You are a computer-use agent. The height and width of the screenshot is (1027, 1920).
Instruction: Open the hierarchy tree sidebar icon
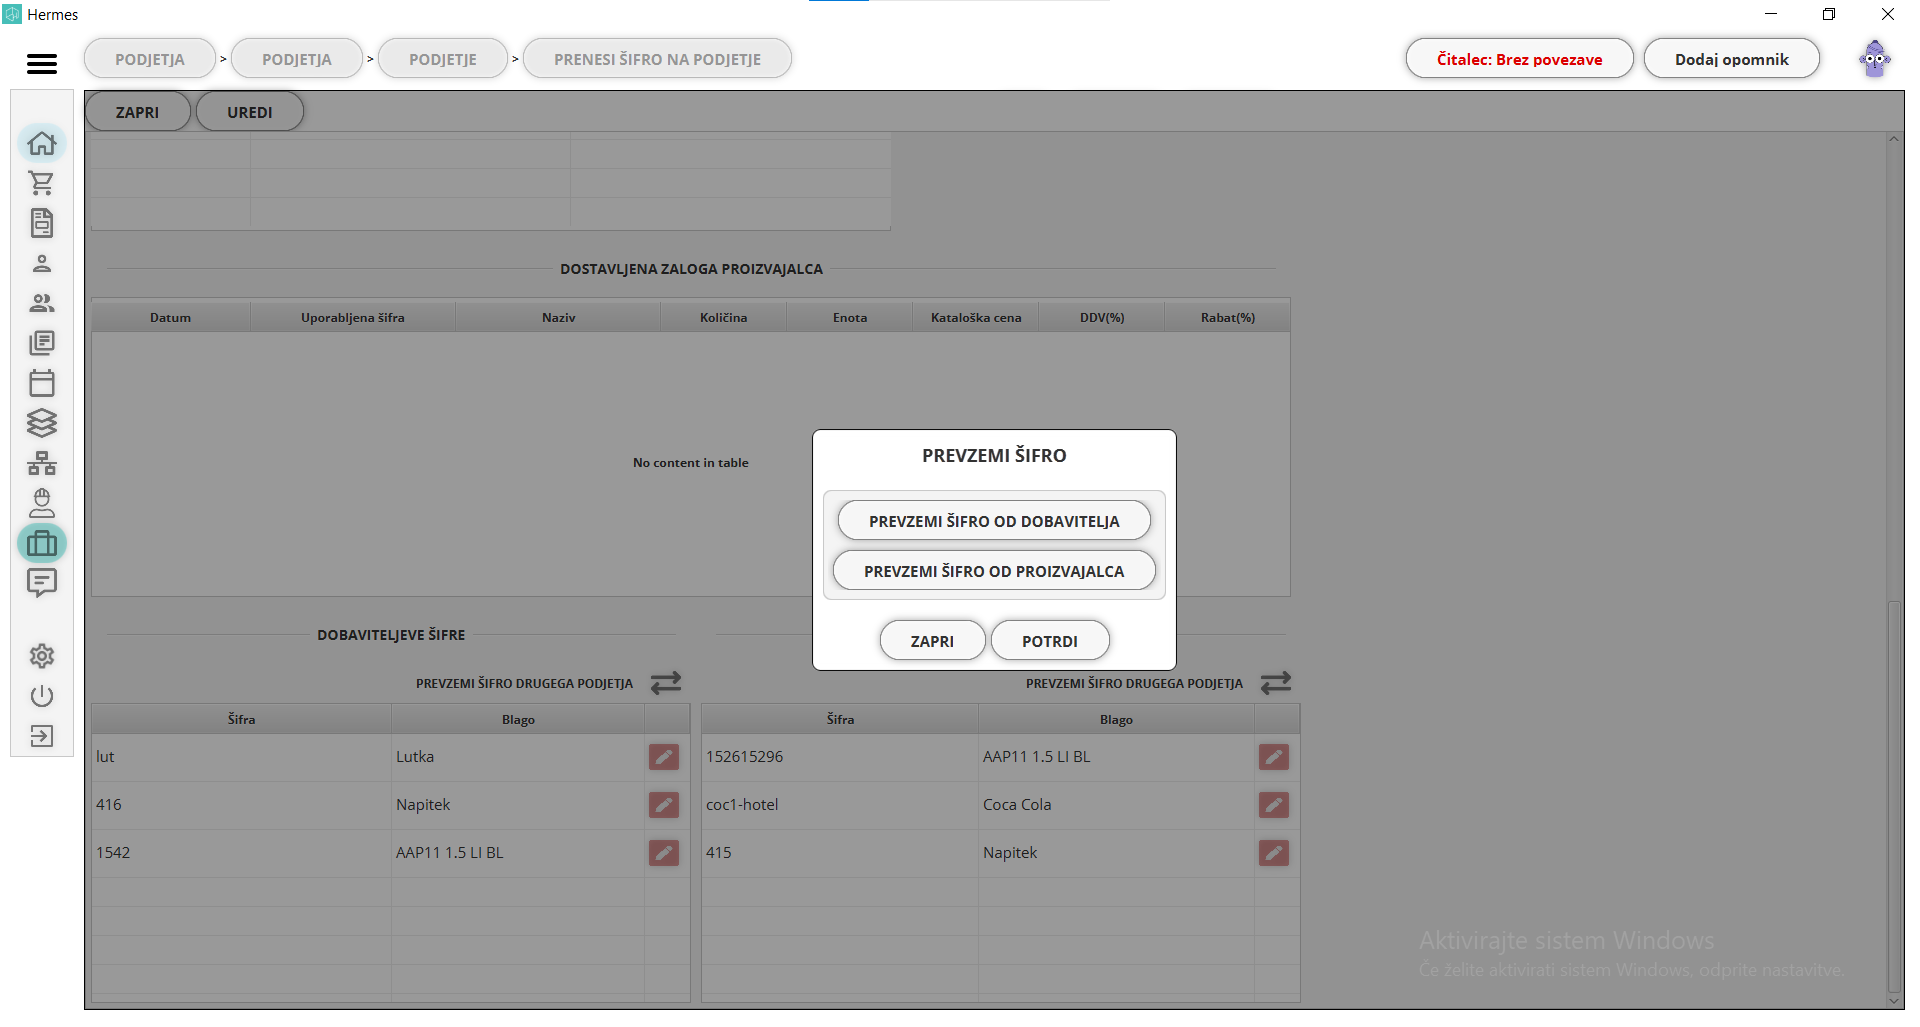click(42, 463)
